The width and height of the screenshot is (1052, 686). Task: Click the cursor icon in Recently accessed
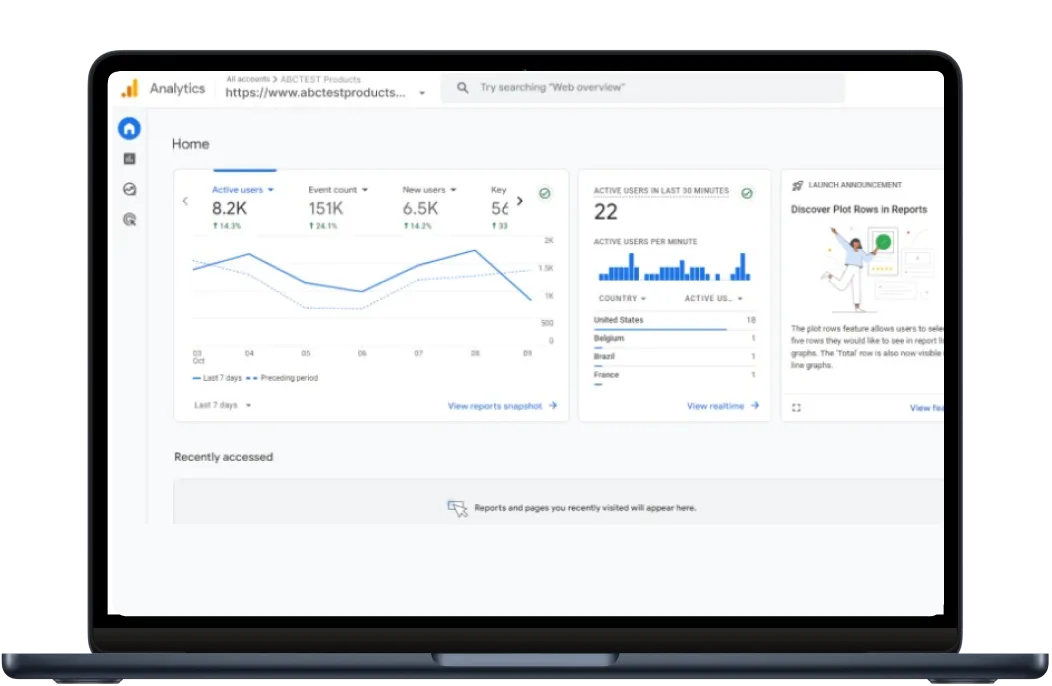(x=458, y=508)
